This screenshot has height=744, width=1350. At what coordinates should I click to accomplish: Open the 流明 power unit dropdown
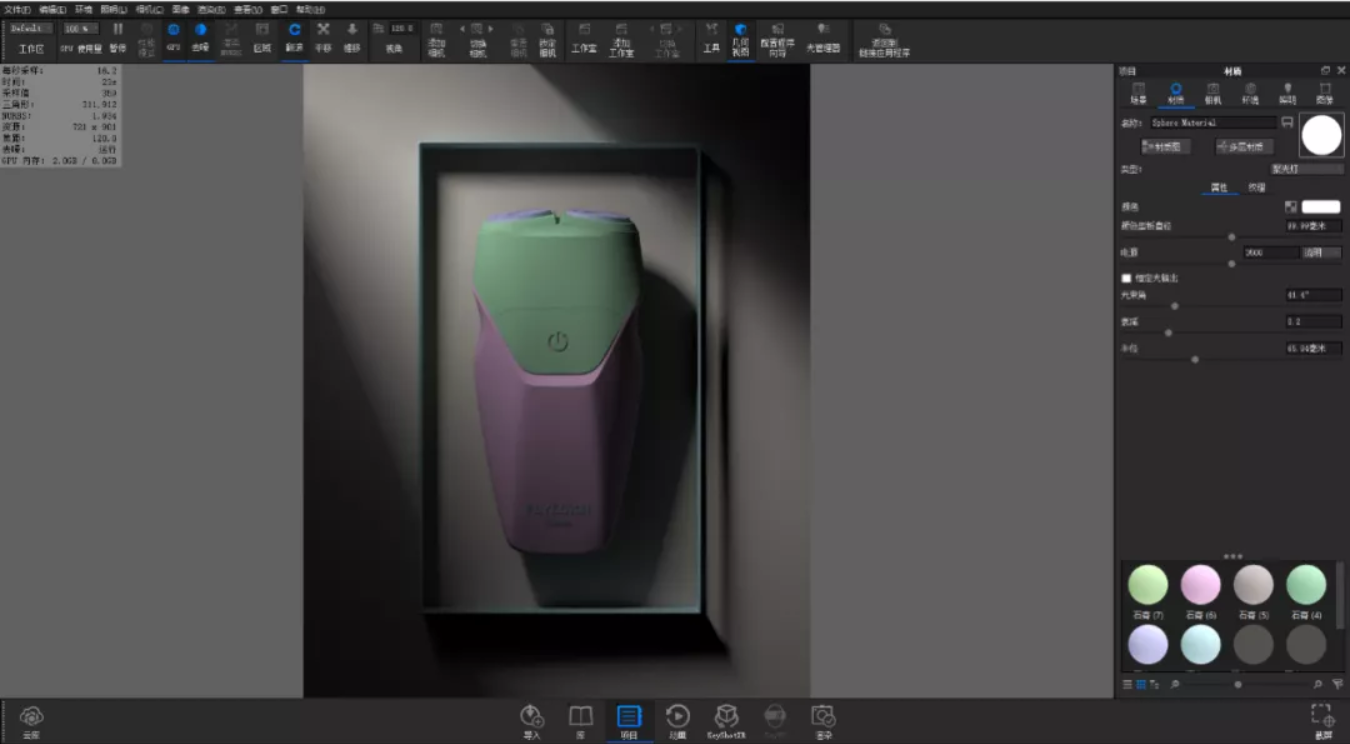(1322, 253)
